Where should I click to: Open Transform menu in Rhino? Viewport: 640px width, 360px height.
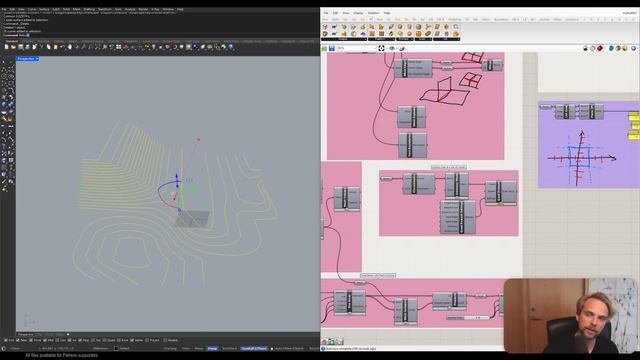point(104,9)
